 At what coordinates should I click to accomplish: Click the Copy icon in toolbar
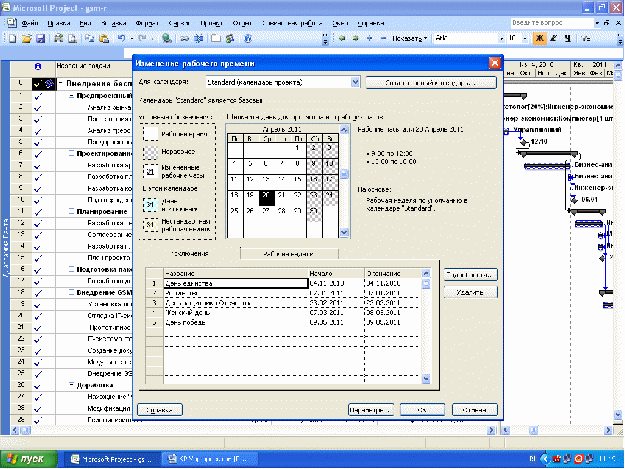pos(90,39)
